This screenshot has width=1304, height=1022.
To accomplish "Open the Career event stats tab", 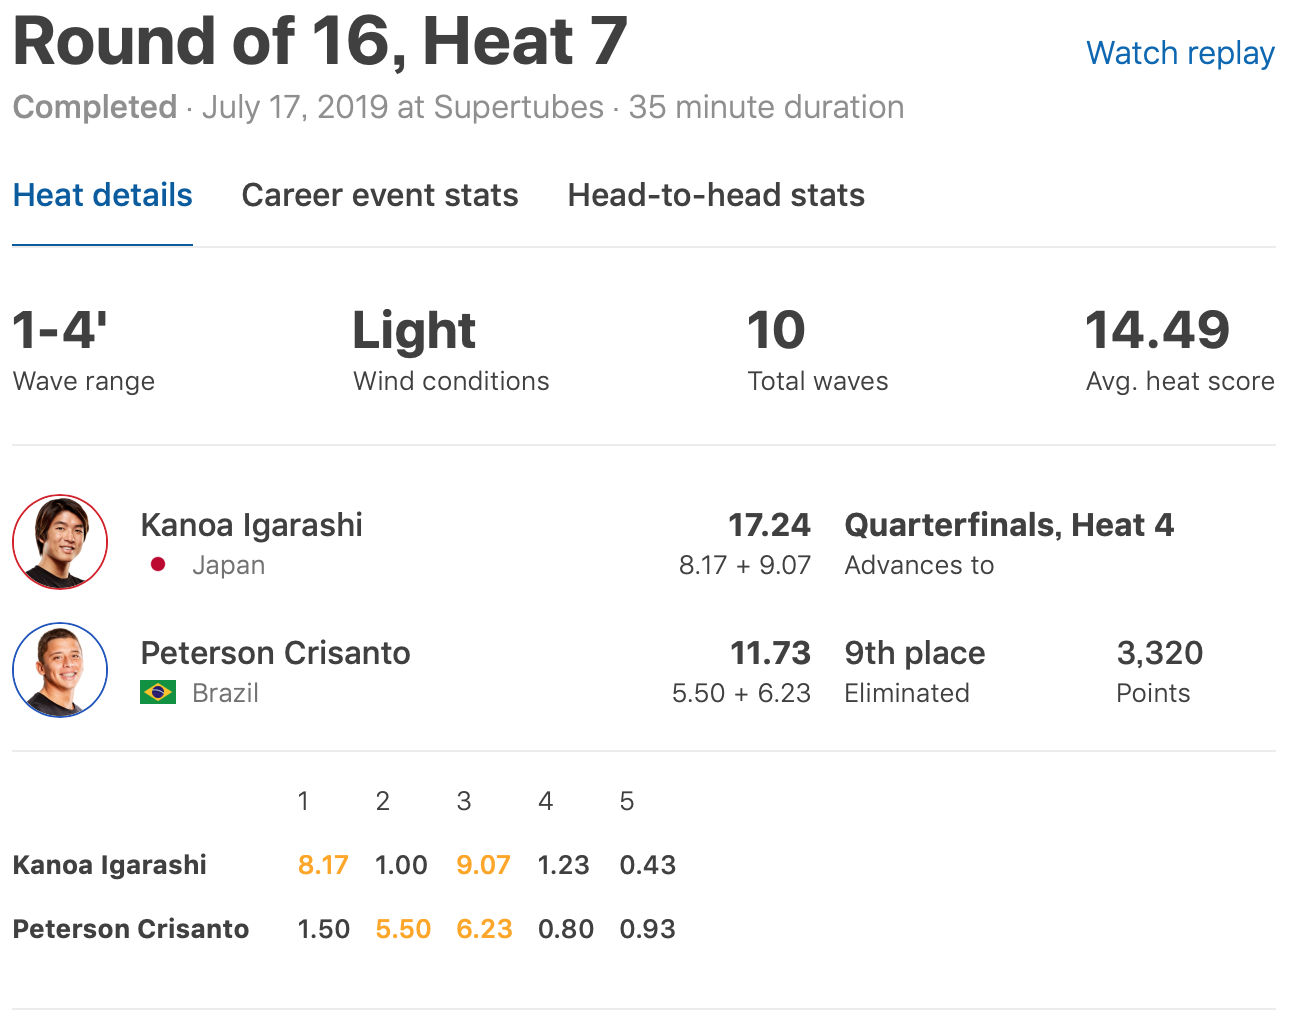I will coord(380,195).
